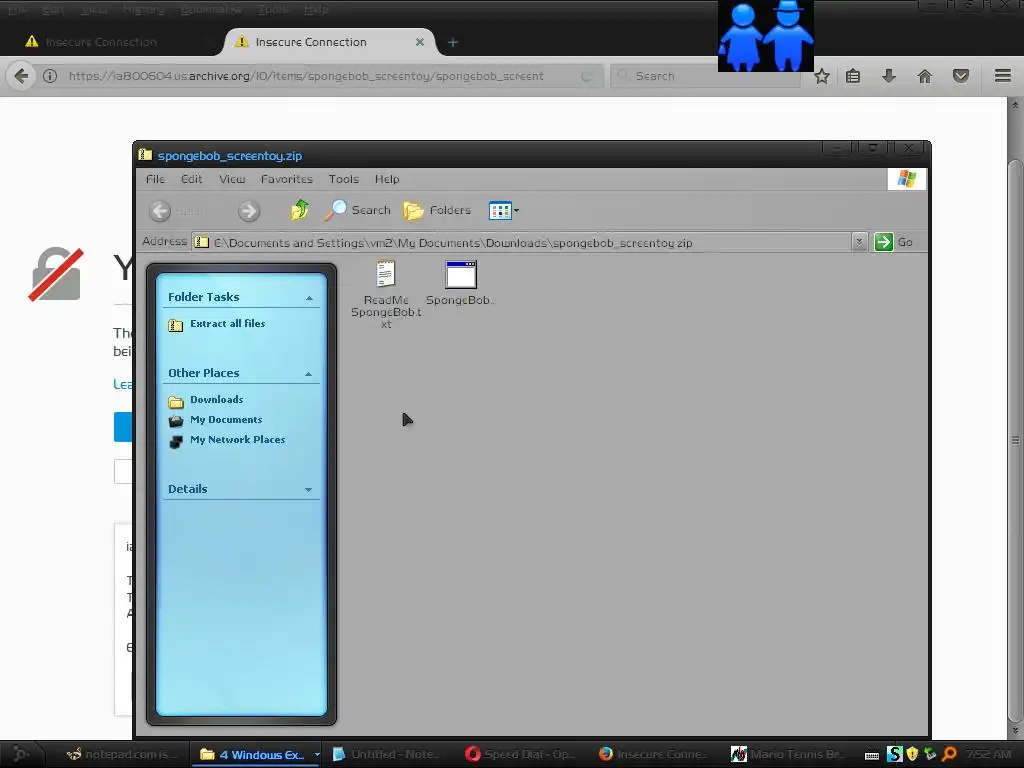Click the green Go arrow button
The image size is (1024, 768).
click(x=884, y=242)
